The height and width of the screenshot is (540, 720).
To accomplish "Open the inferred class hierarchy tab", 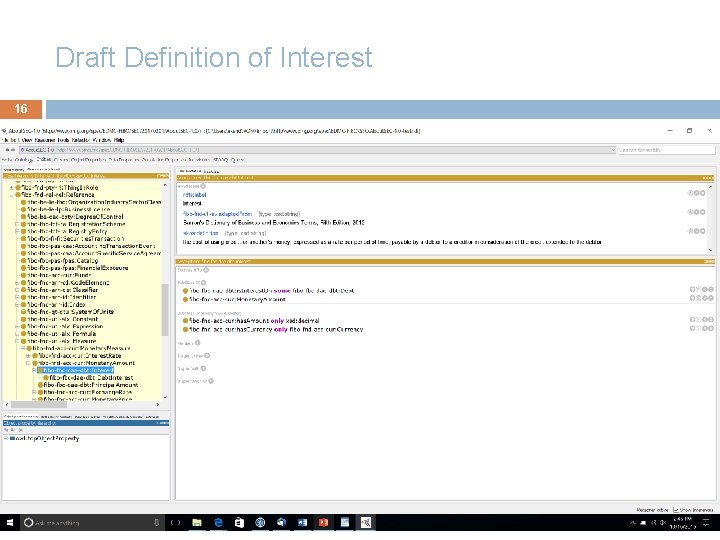I will [43, 170].
